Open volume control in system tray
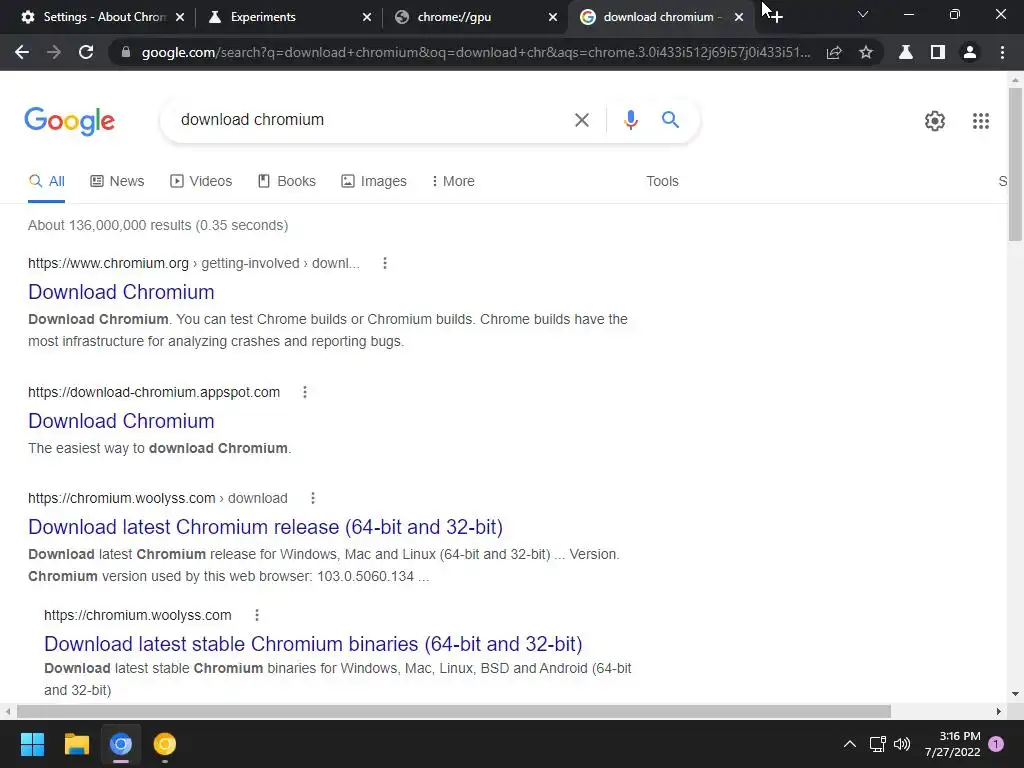 coord(902,744)
